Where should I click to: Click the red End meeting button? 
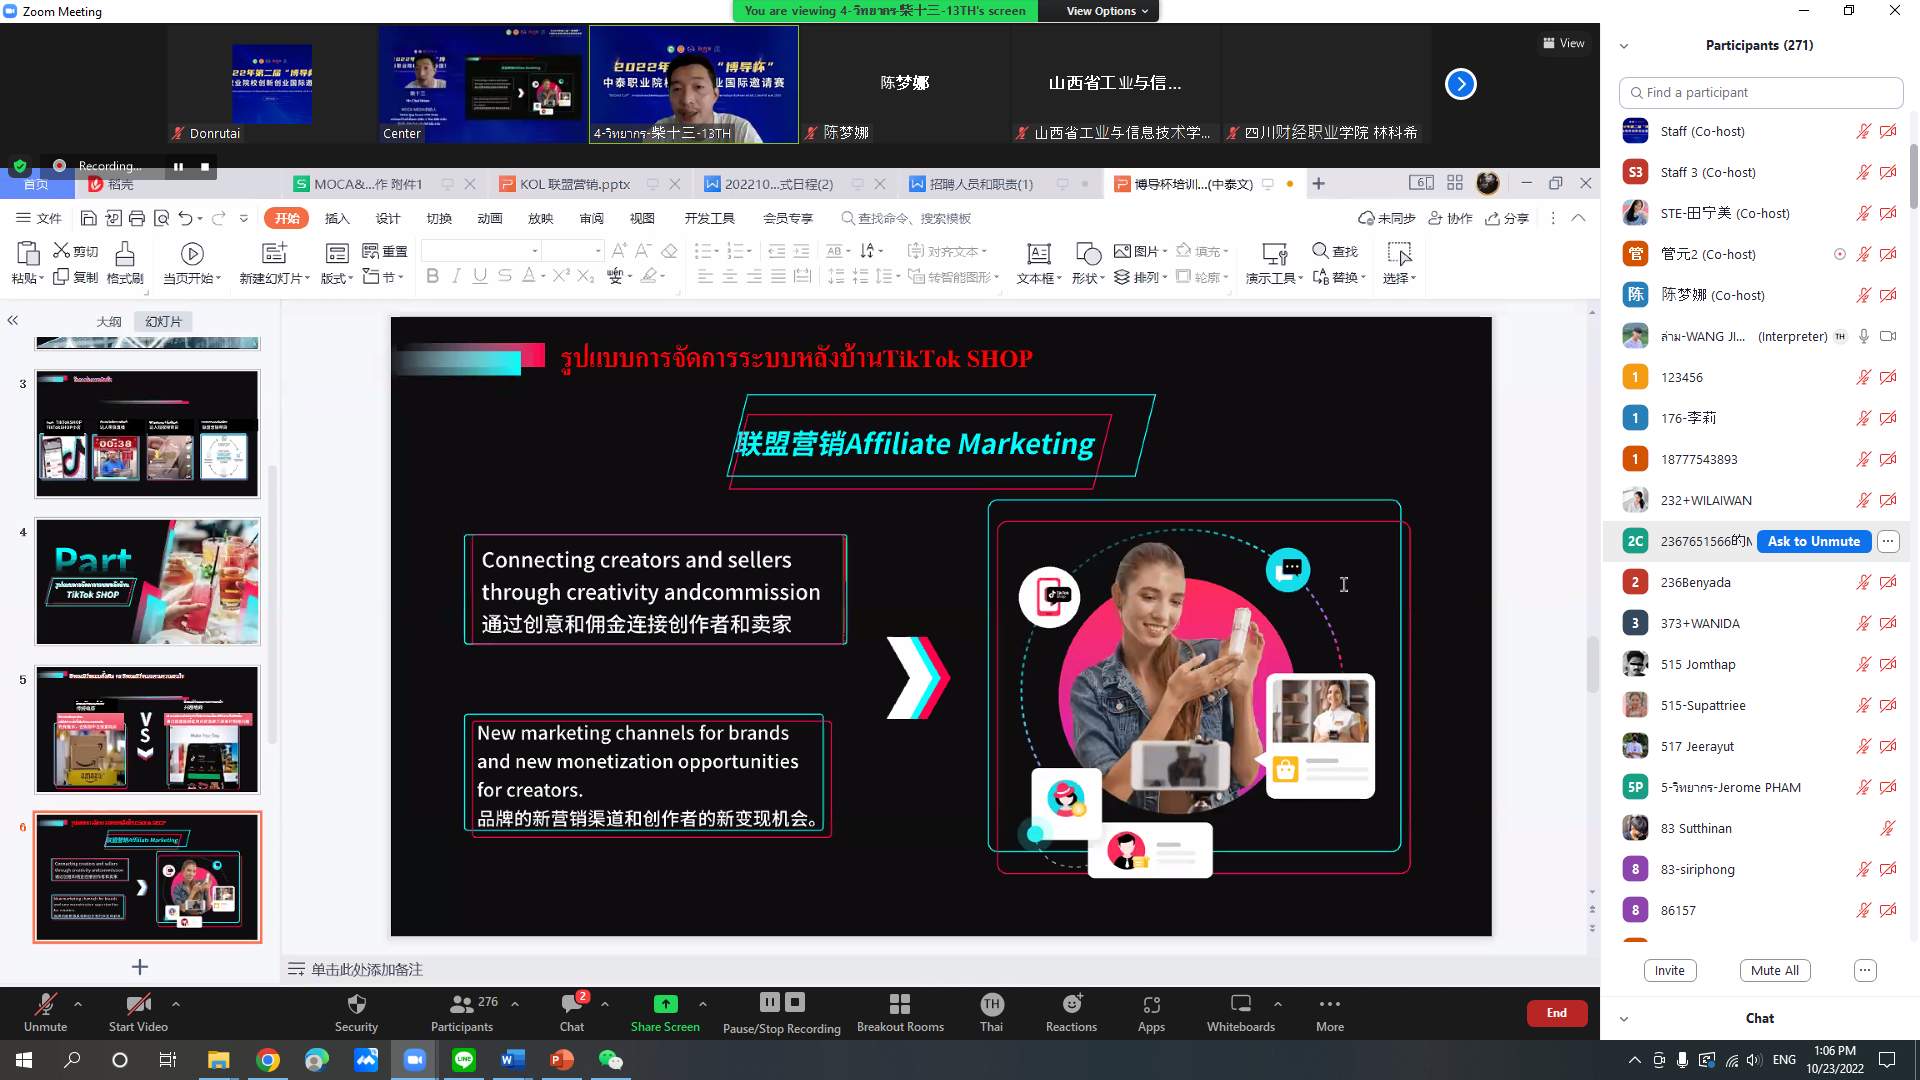pos(1556,1013)
